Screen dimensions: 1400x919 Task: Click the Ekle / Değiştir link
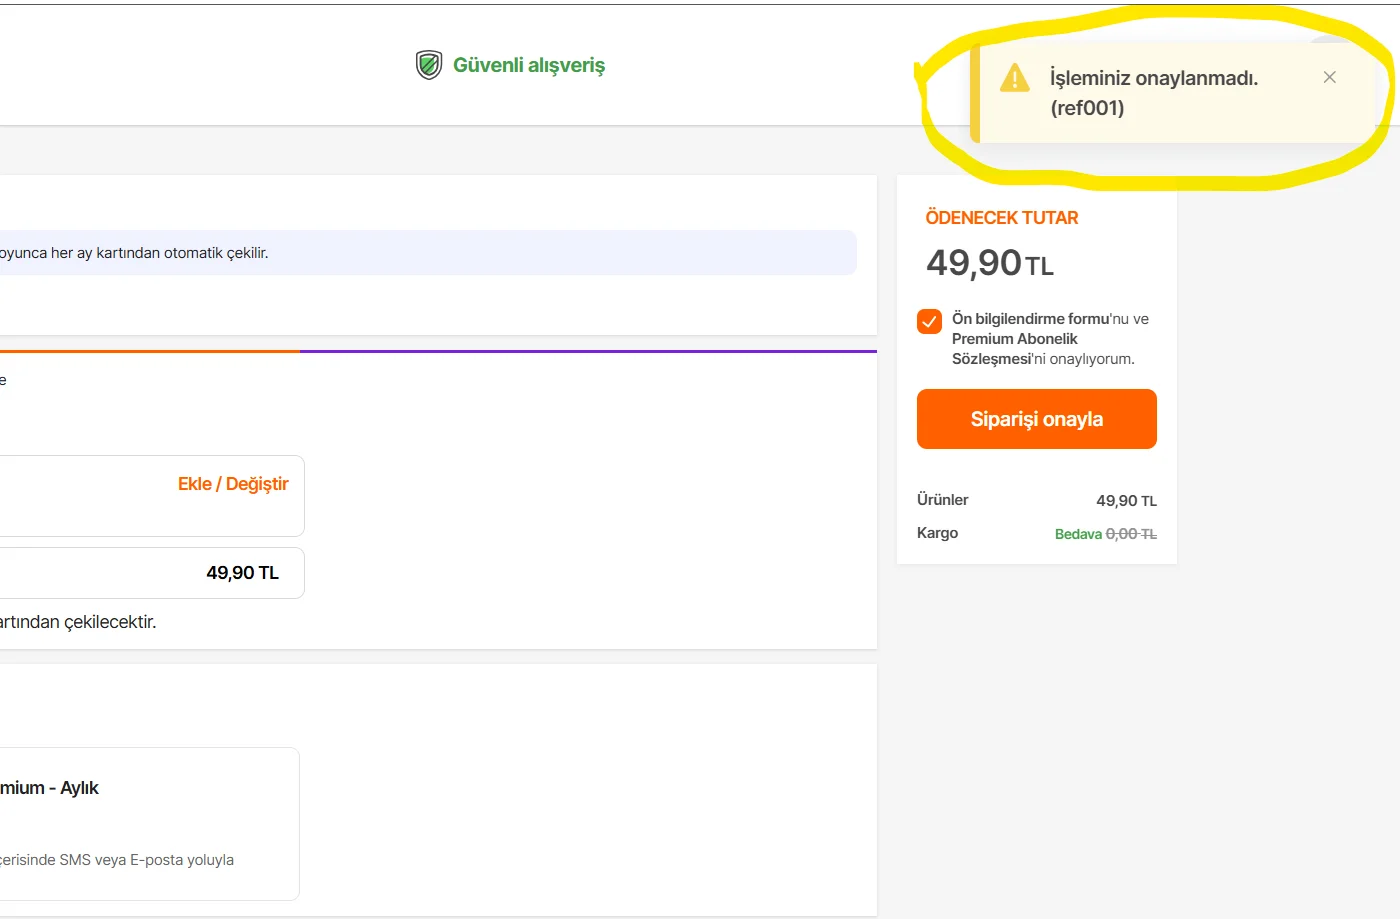click(x=233, y=484)
